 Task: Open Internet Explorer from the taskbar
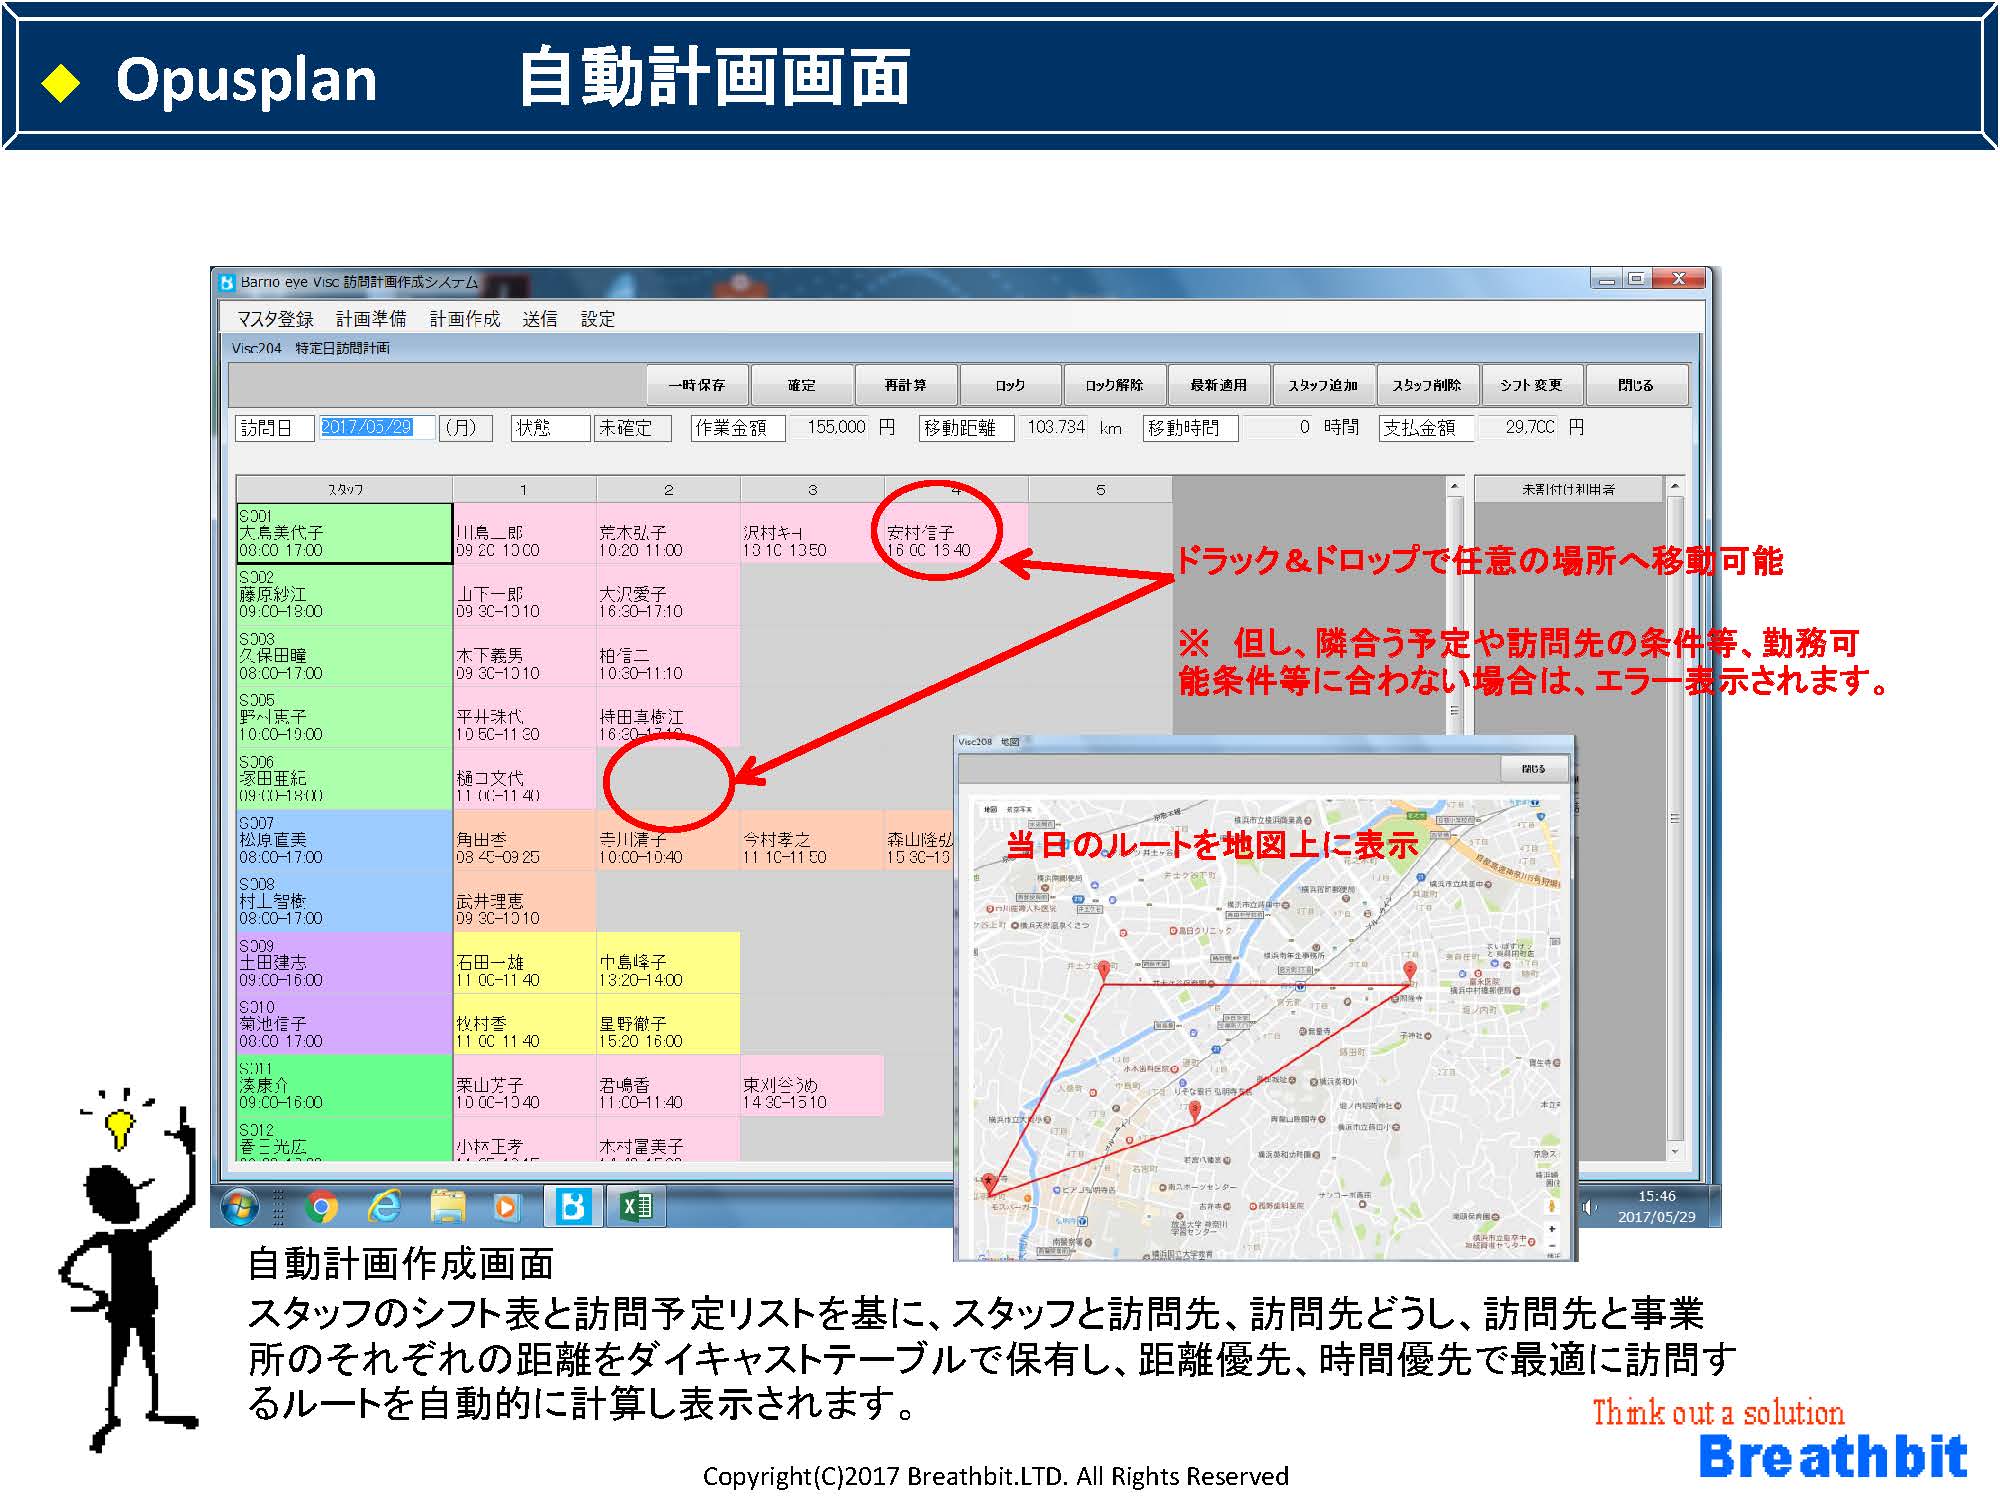click(x=384, y=1207)
